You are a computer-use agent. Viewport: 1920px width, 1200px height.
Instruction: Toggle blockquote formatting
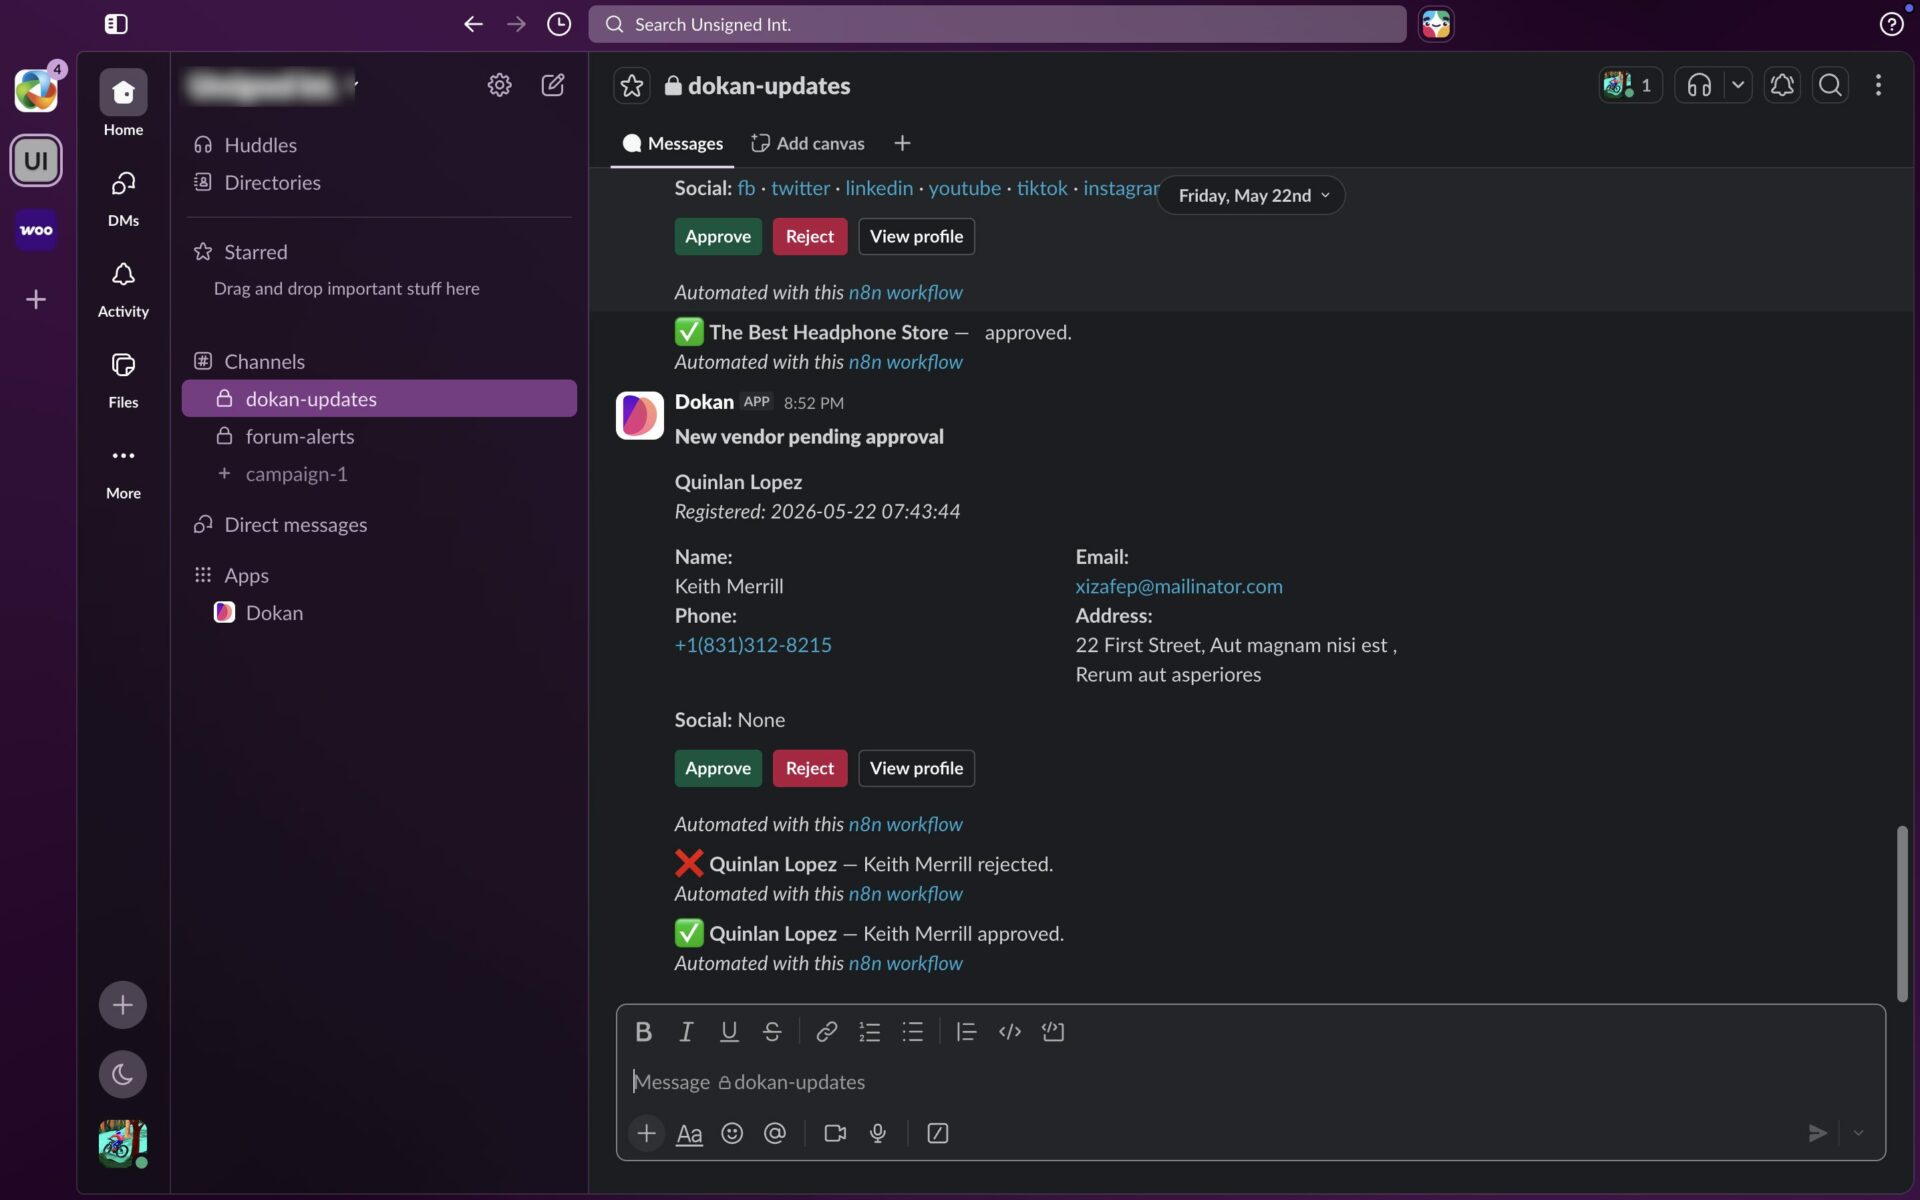(966, 1031)
